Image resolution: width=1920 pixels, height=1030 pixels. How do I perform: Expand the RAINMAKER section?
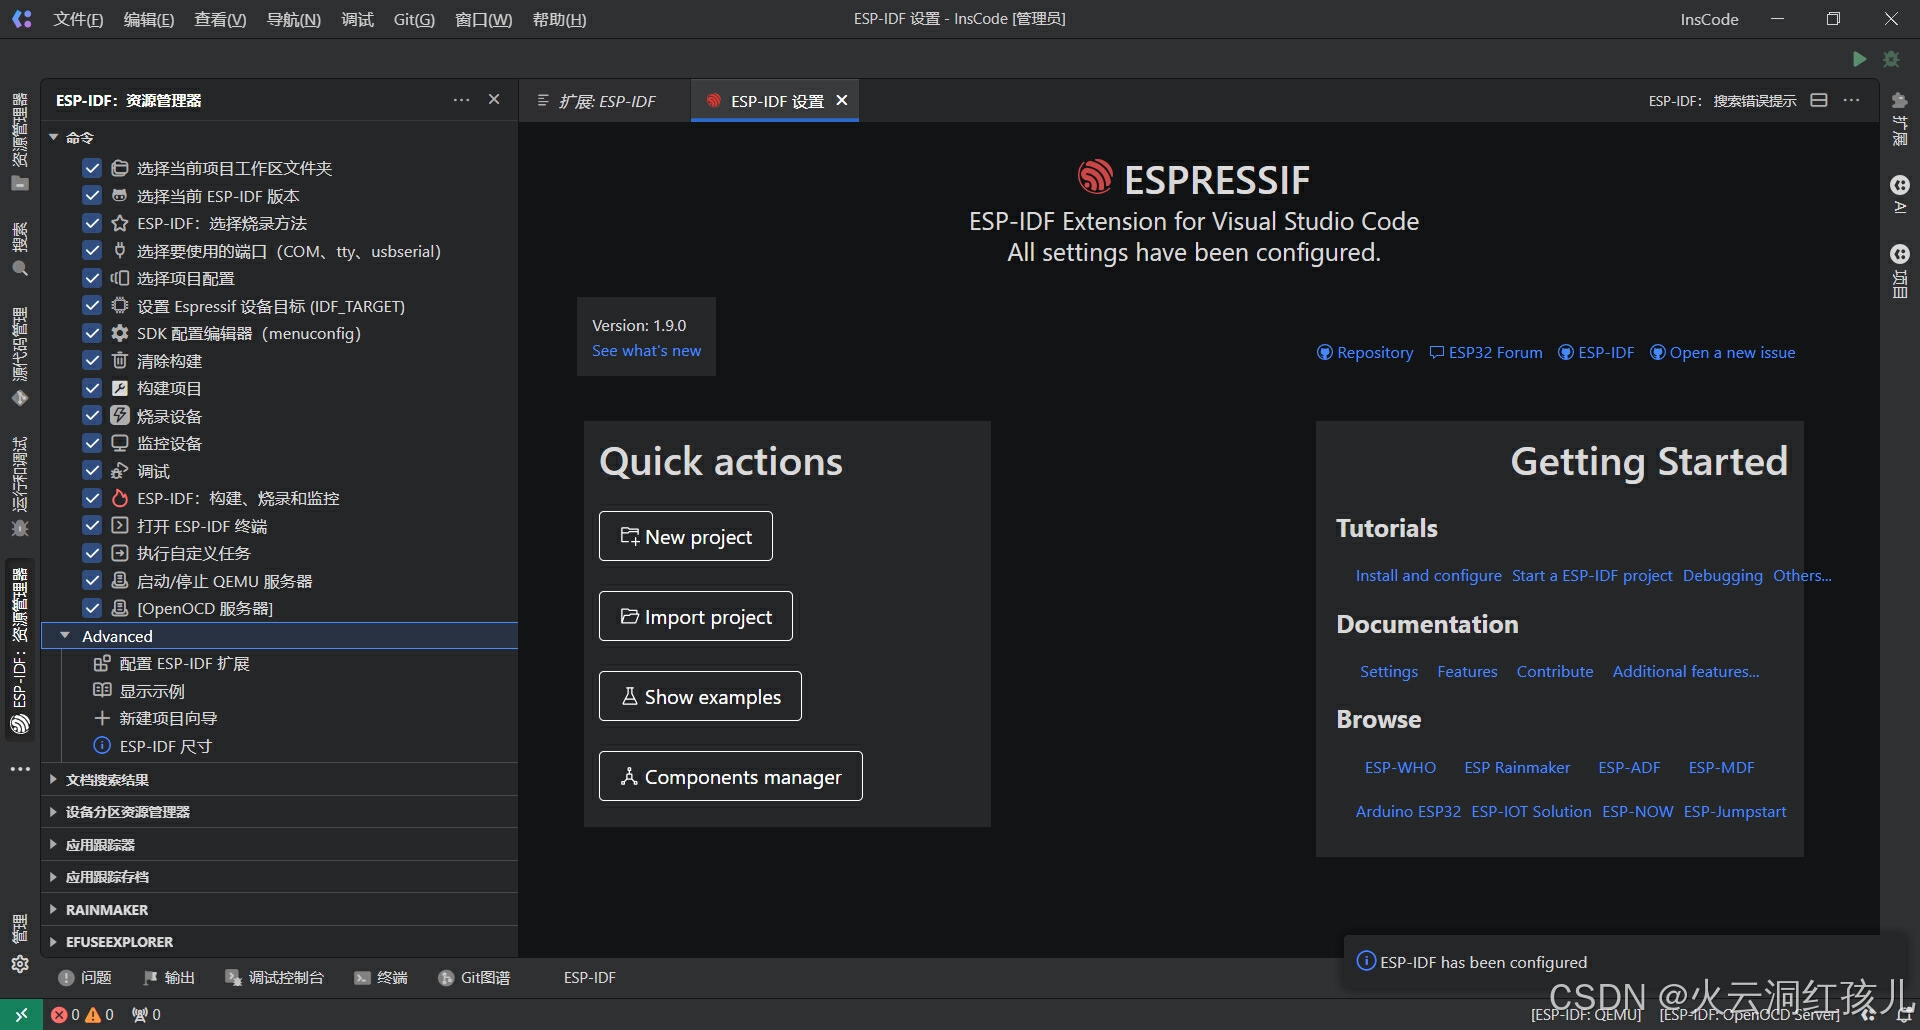click(53, 910)
